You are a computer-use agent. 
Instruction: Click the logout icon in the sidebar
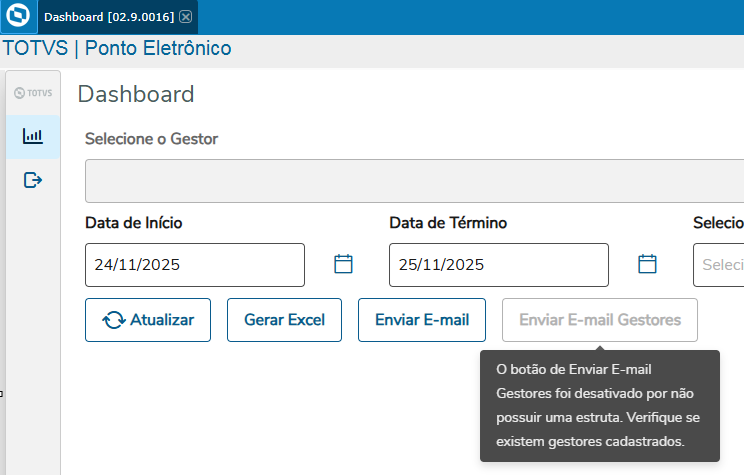click(x=33, y=180)
